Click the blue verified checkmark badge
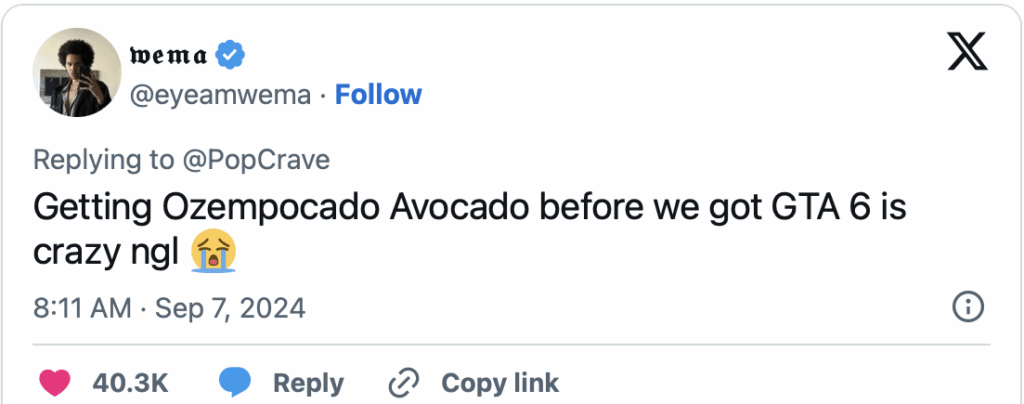Screen dimensions: 1024x404 229,56
